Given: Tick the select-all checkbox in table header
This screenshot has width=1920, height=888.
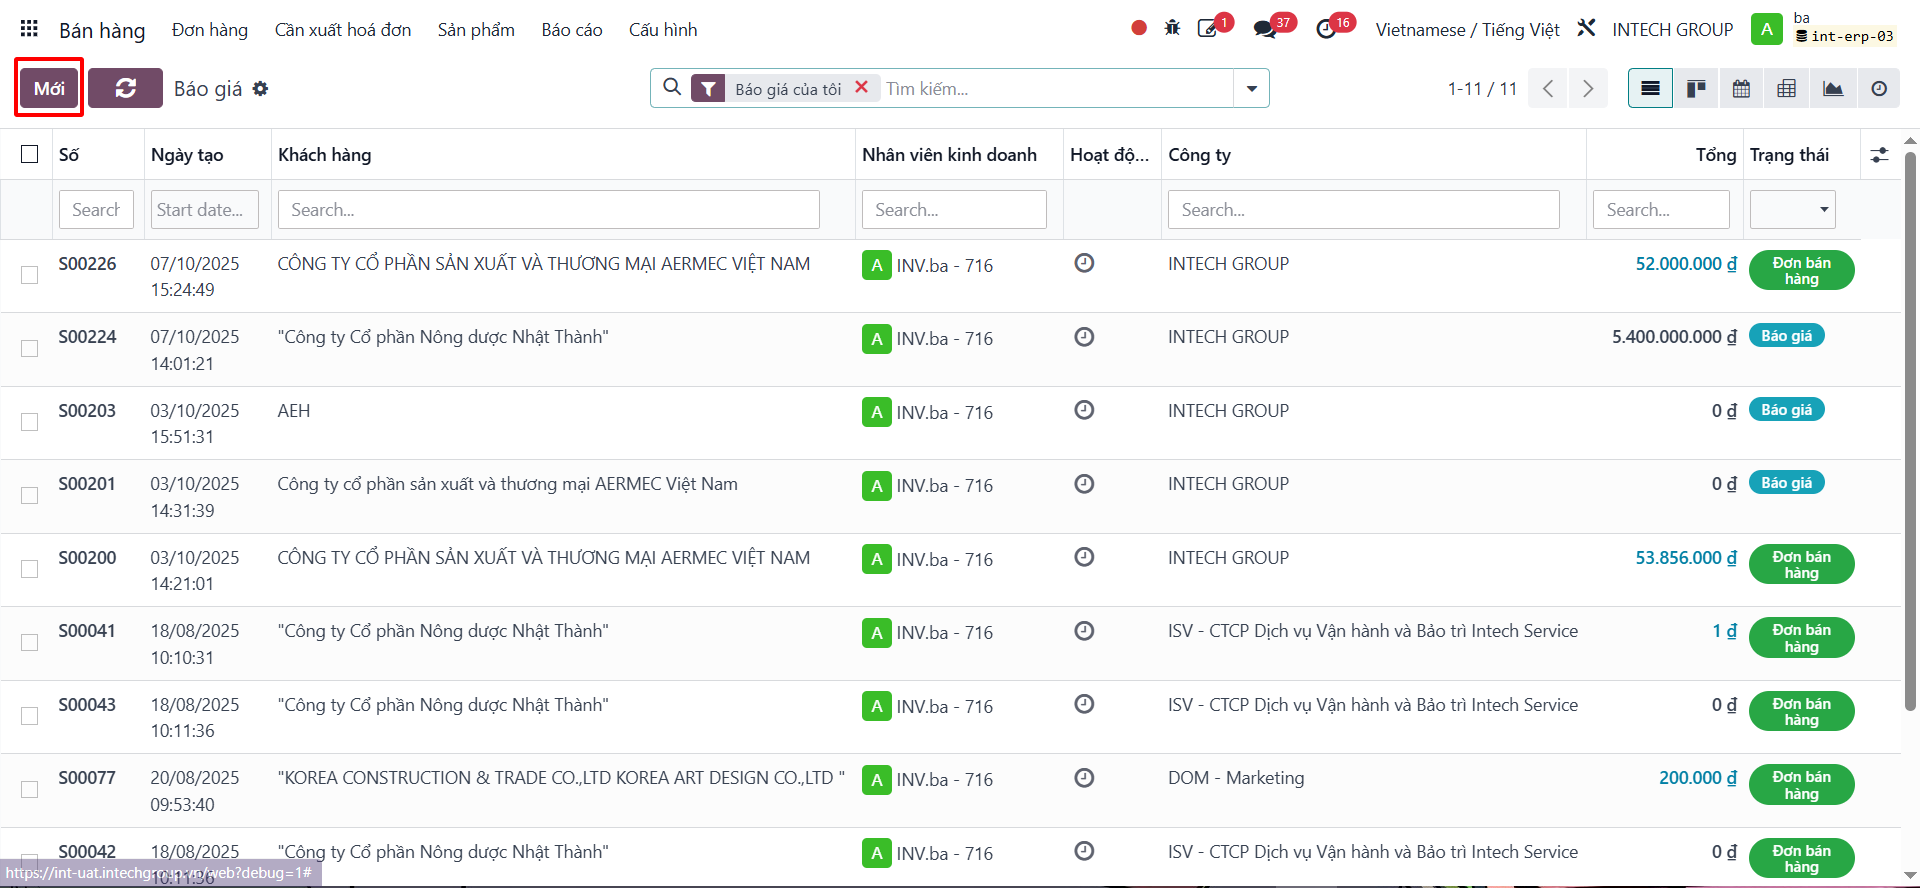Looking at the screenshot, I should [30, 154].
